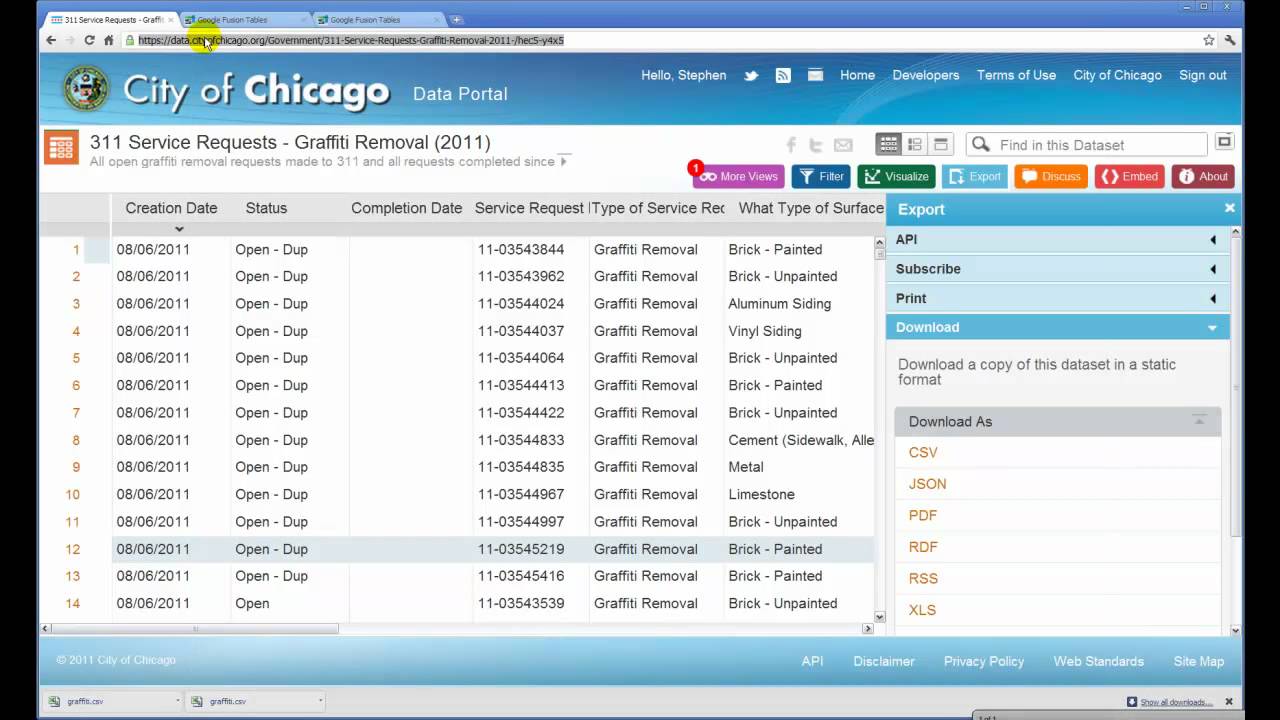Click the browser back arrow
Viewport: 1280px width, 720px height.
click(x=51, y=40)
